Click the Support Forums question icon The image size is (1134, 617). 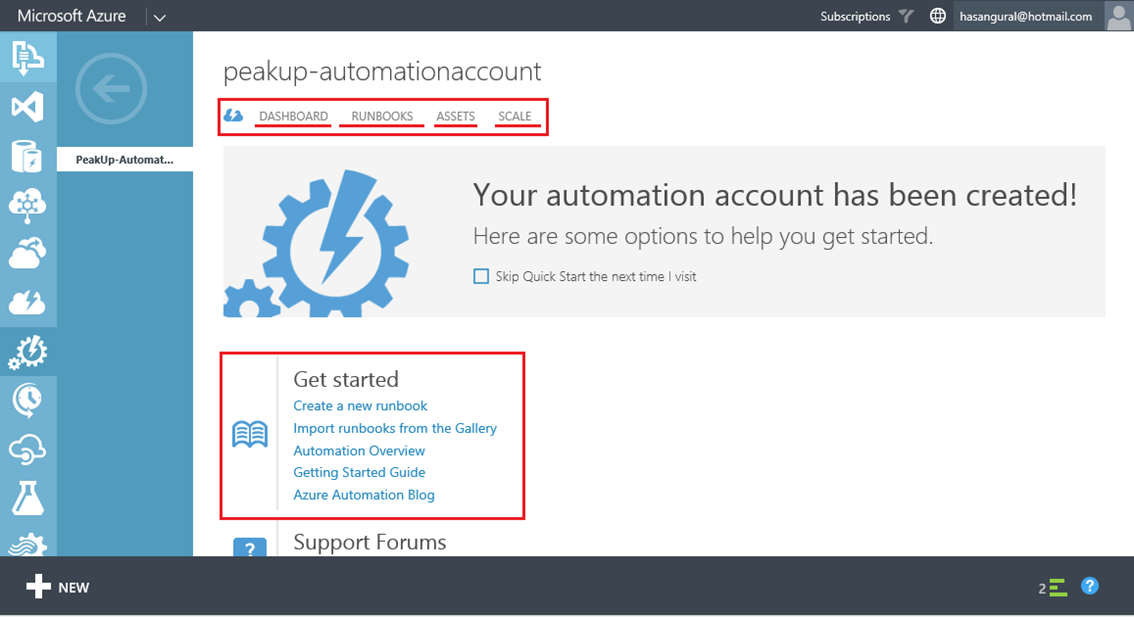[250, 547]
